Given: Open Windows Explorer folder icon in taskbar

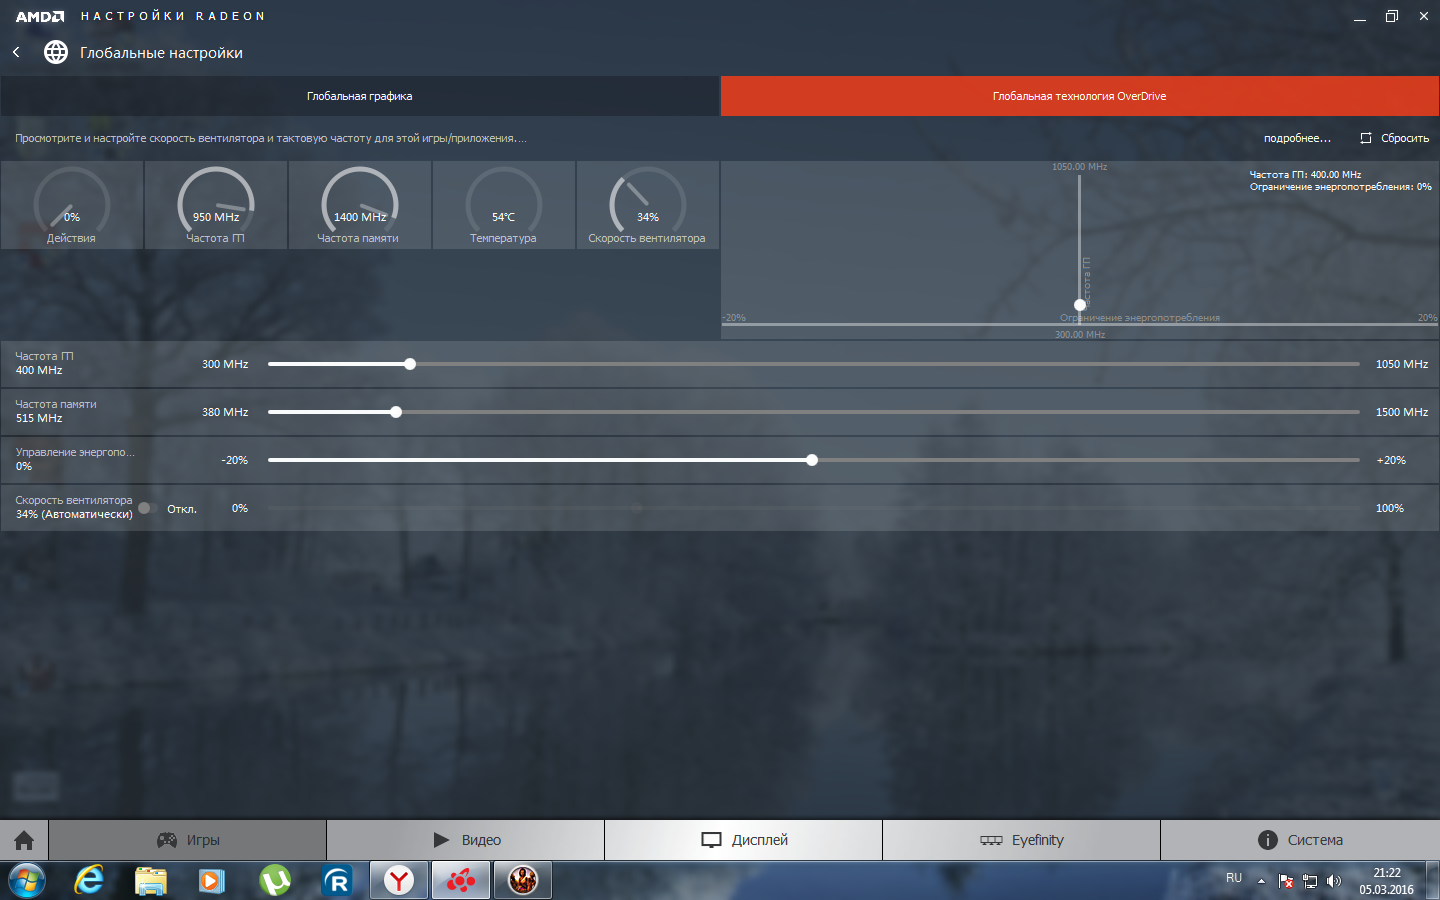Looking at the screenshot, I should [151, 880].
